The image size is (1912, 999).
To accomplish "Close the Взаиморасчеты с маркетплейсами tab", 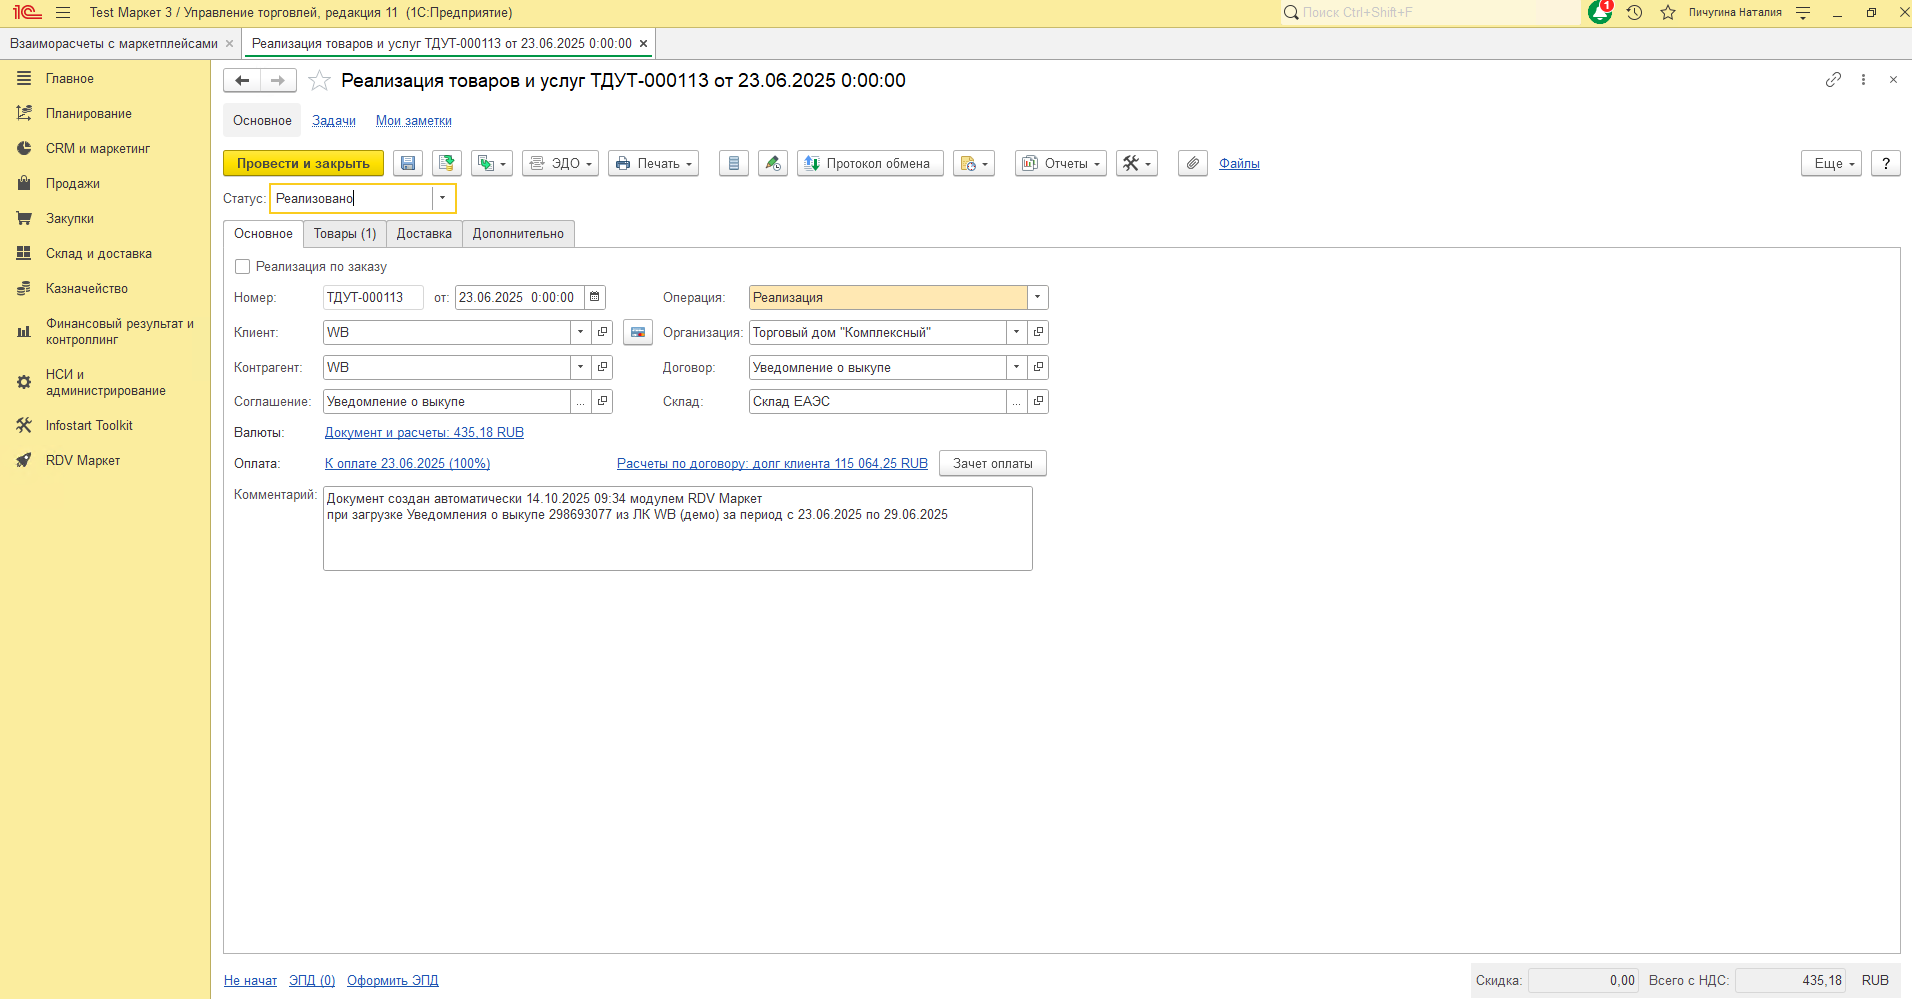I will [x=229, y=44].
